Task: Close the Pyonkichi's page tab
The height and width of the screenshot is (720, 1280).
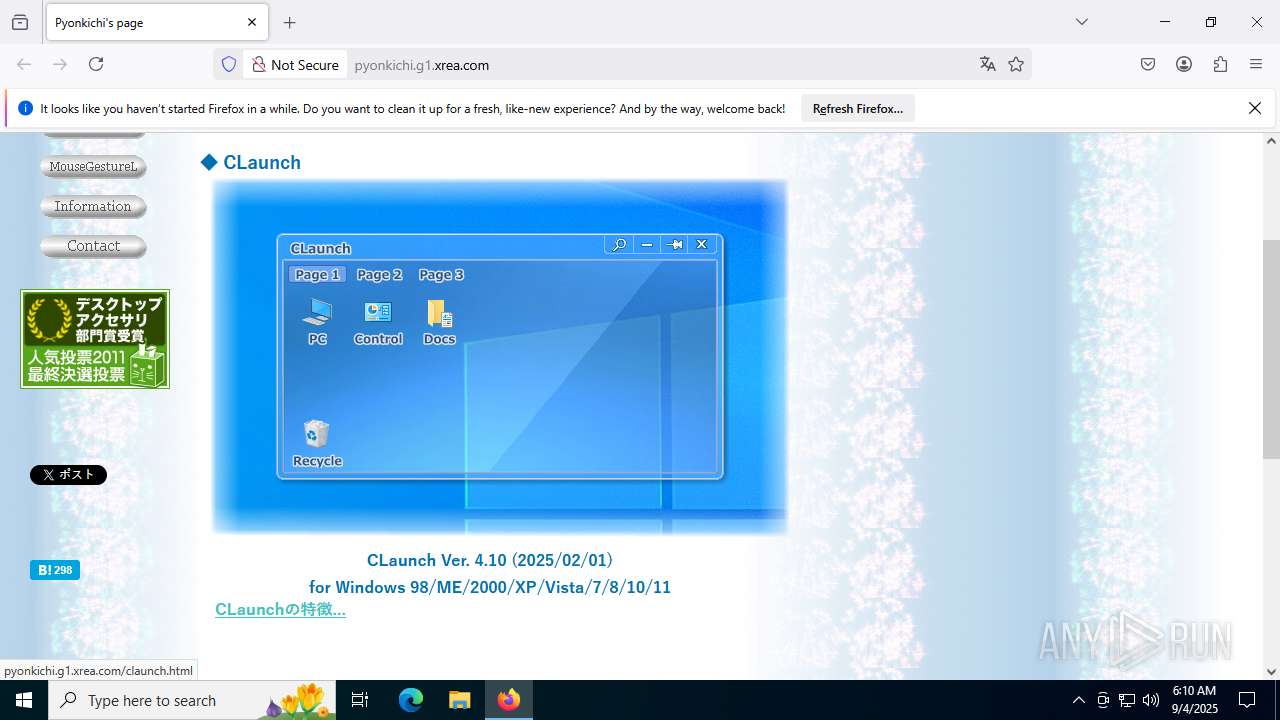Action: coord(252,22)
